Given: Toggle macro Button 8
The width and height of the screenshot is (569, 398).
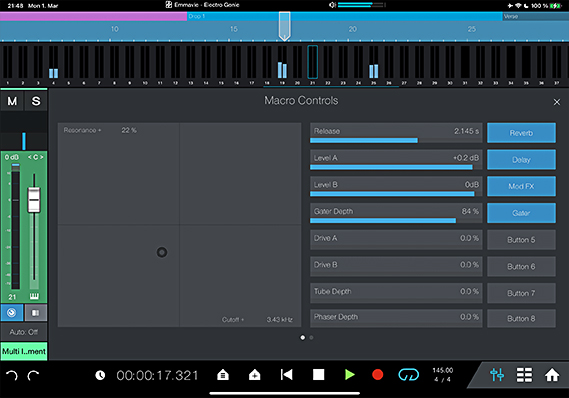Looking at the screenshot, I should [521, 319].
